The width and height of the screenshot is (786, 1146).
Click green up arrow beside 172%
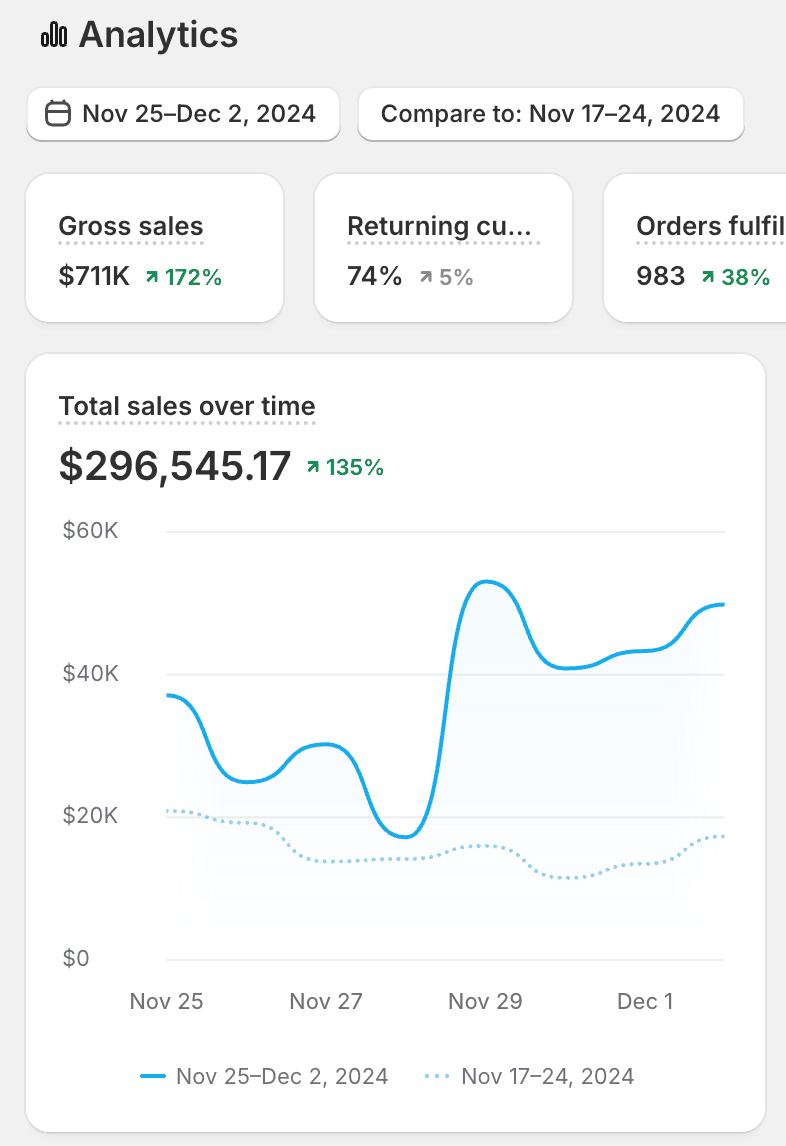tap(152, 277)
